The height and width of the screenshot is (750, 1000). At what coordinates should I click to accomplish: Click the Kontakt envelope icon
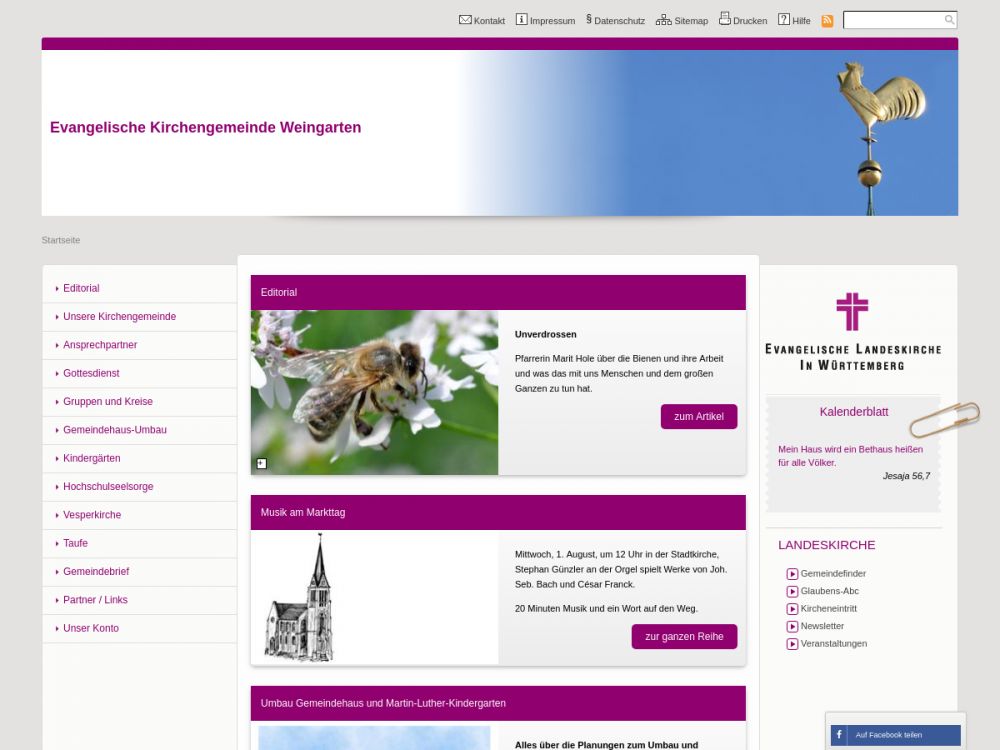coord(465,20)
